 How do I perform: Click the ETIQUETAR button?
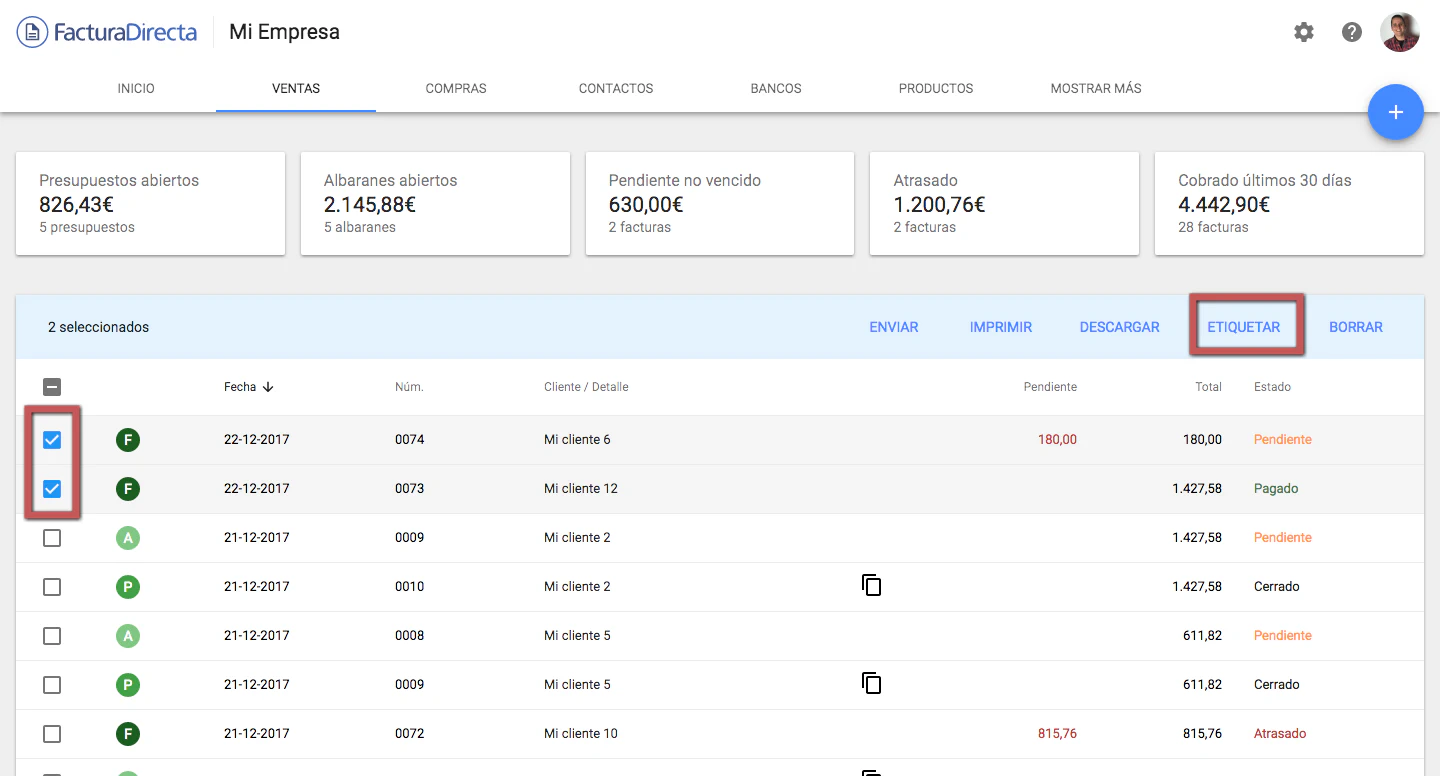tap(1243, 327)
